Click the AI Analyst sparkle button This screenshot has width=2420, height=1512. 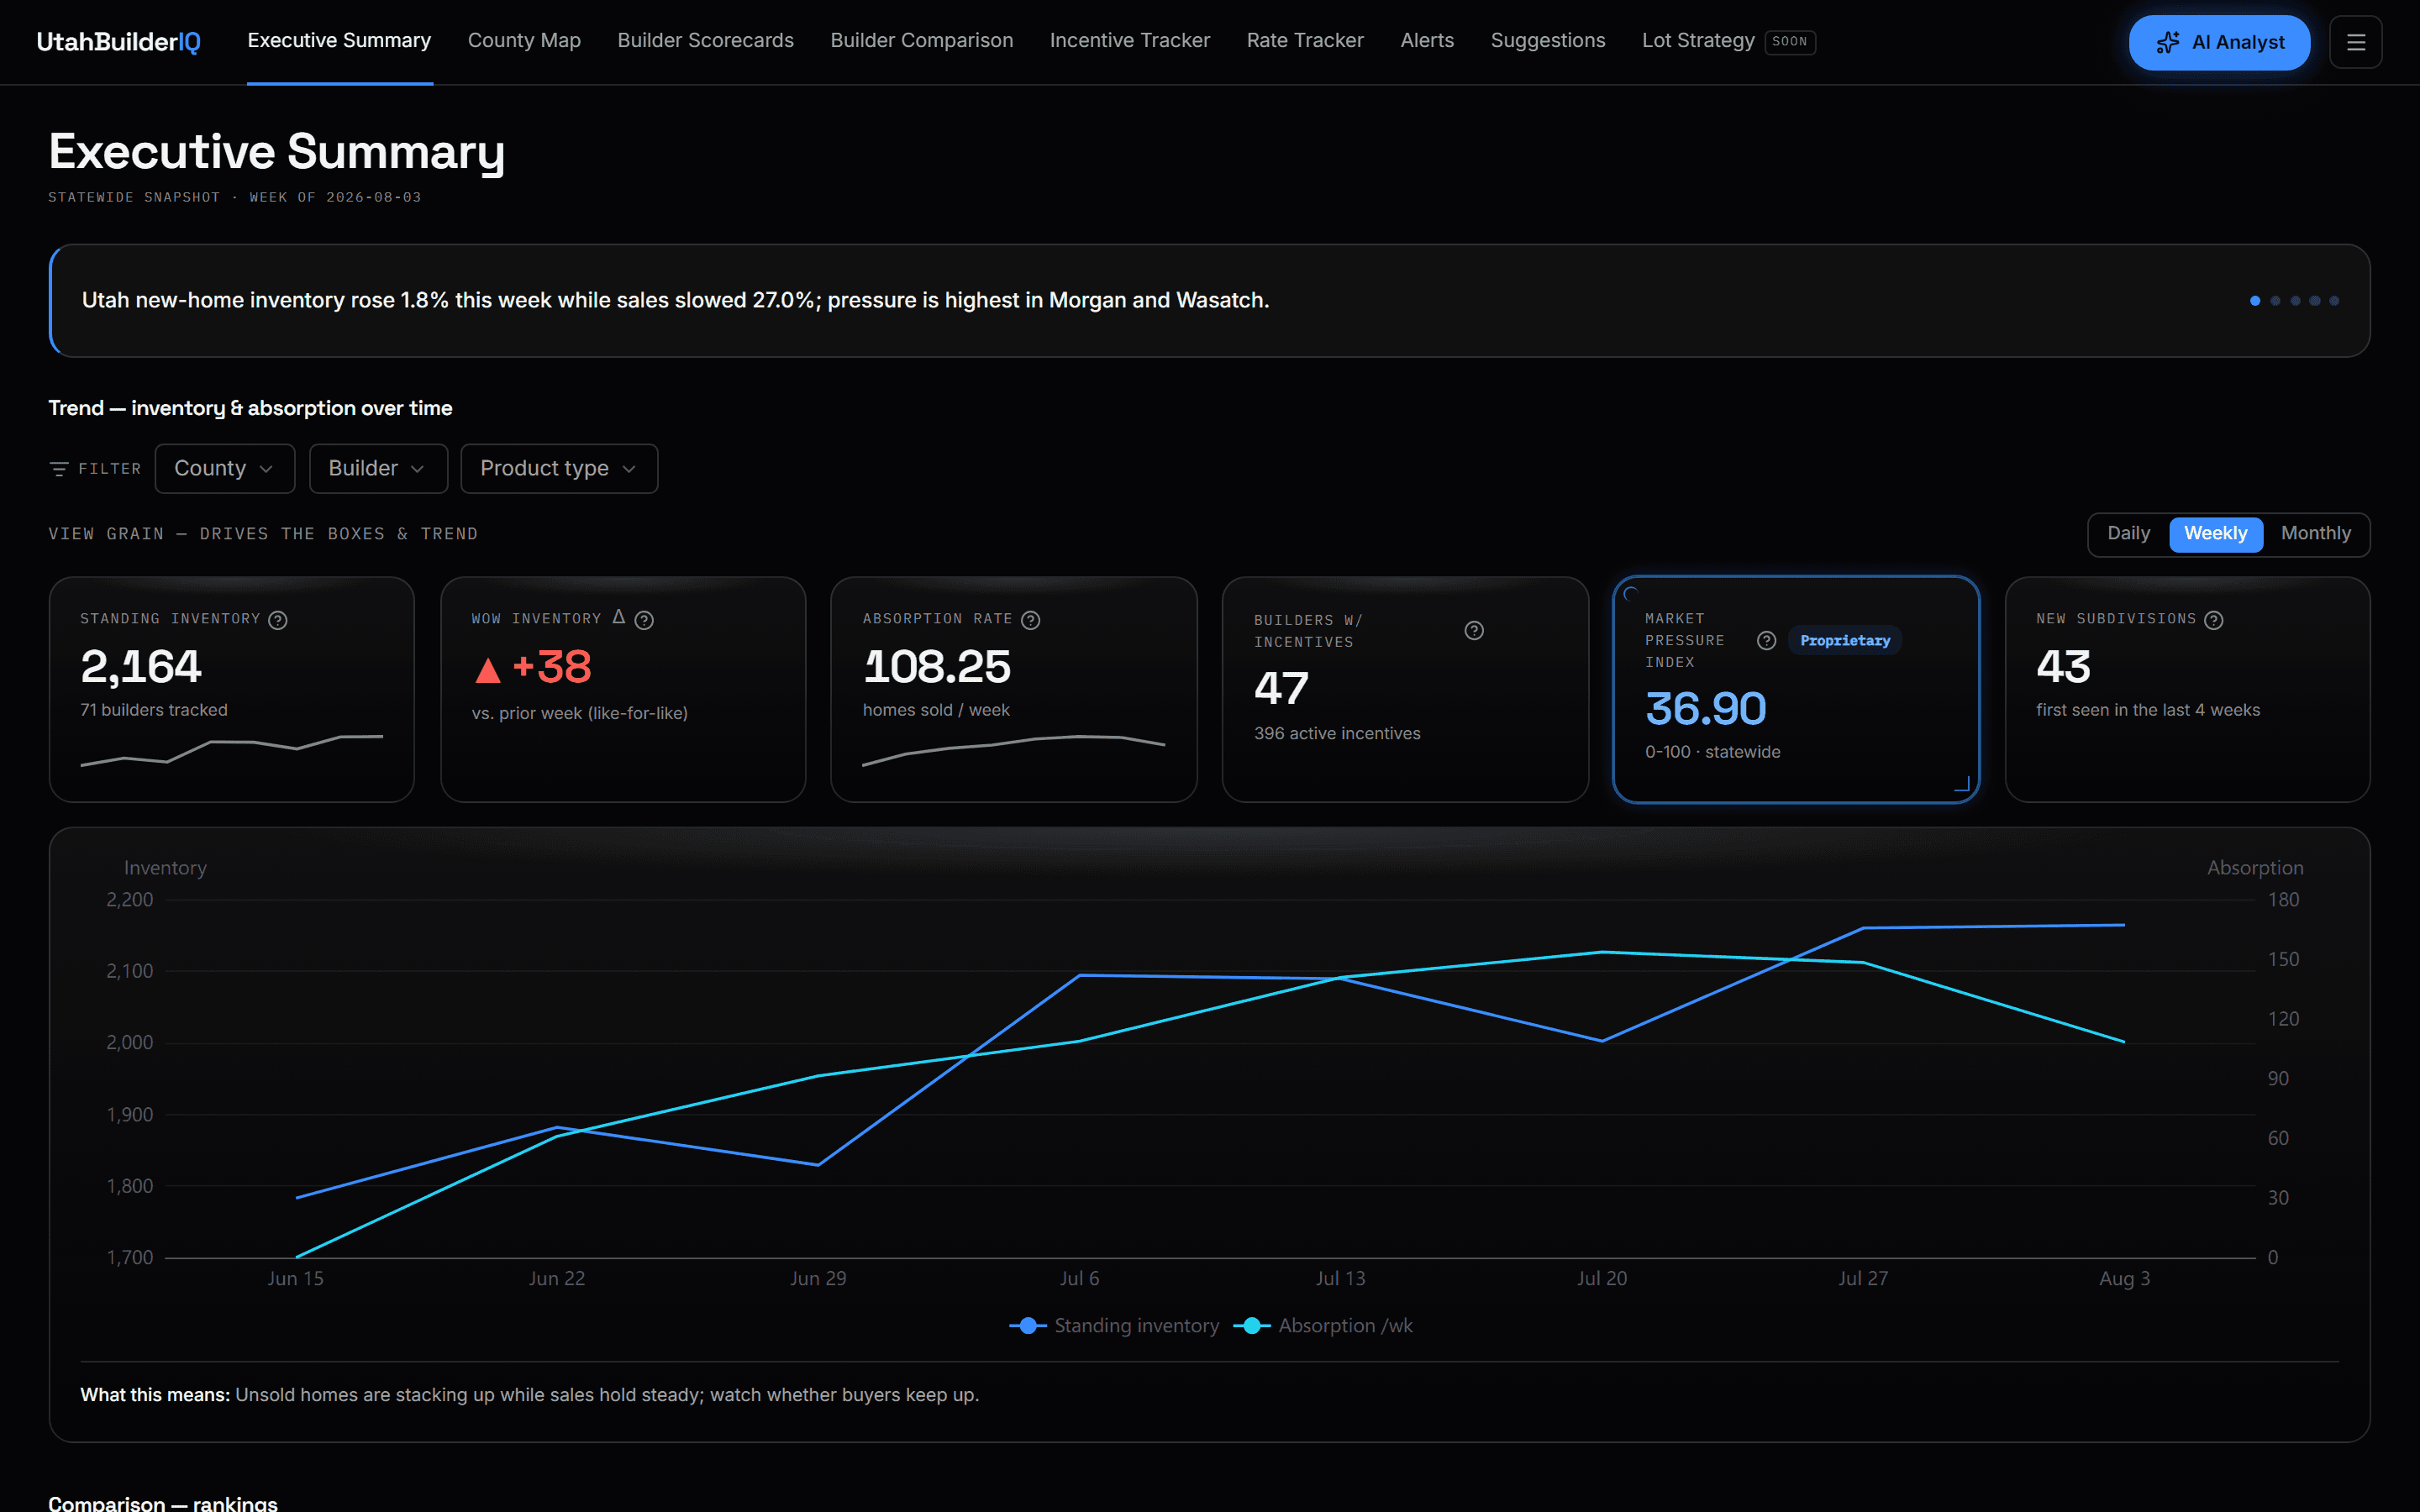tap(2219, 42)
